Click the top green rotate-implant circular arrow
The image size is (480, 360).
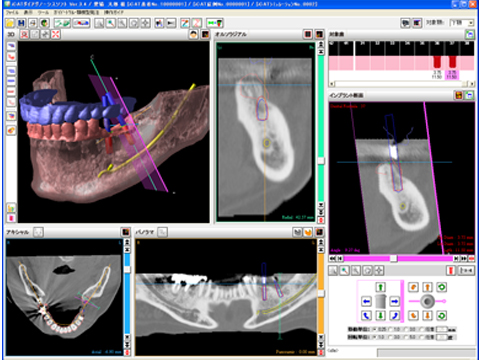point(442,287)
